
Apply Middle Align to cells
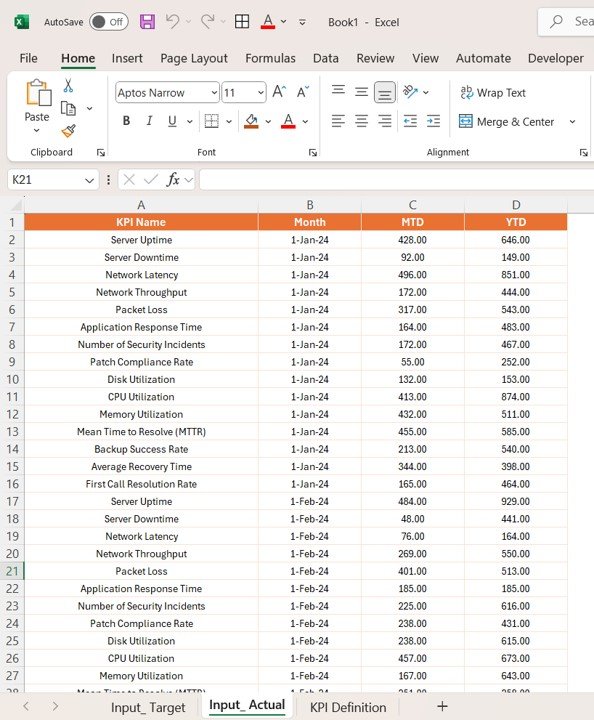pyautogui.click(x=361, y=92)
